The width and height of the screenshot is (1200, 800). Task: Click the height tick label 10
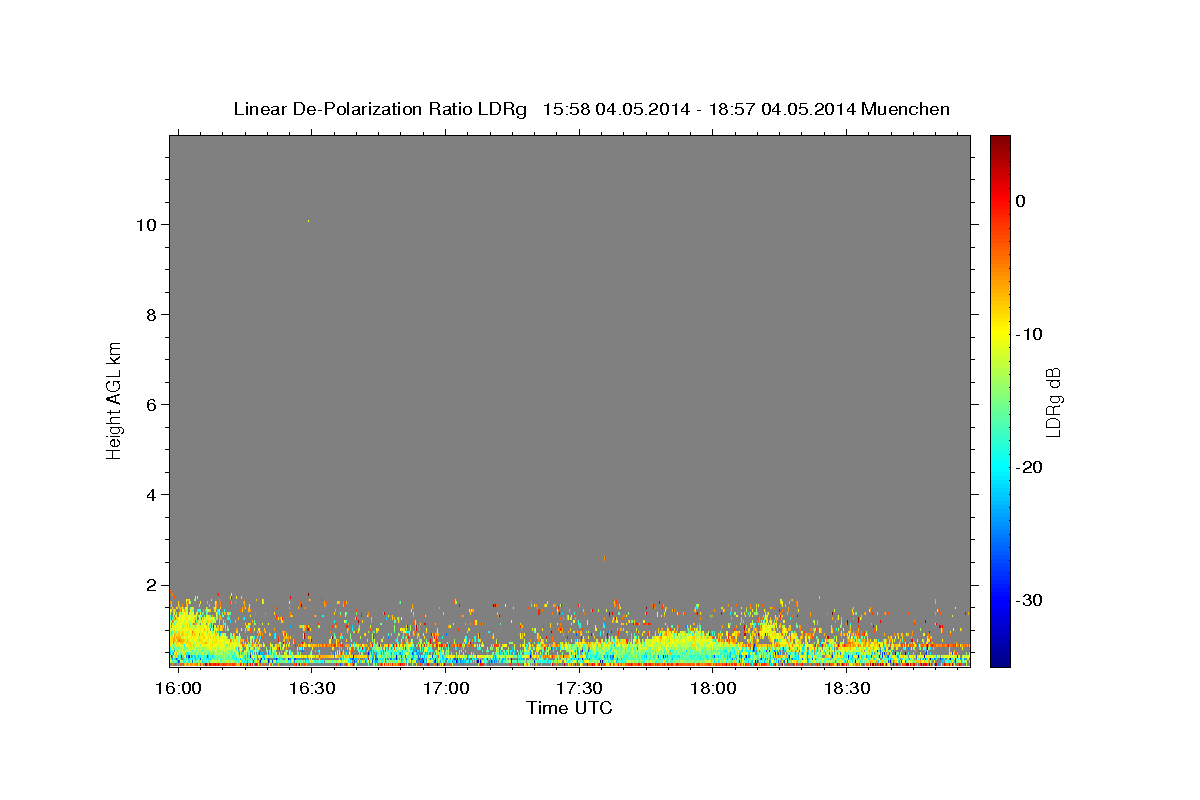(x=149, y=224)
